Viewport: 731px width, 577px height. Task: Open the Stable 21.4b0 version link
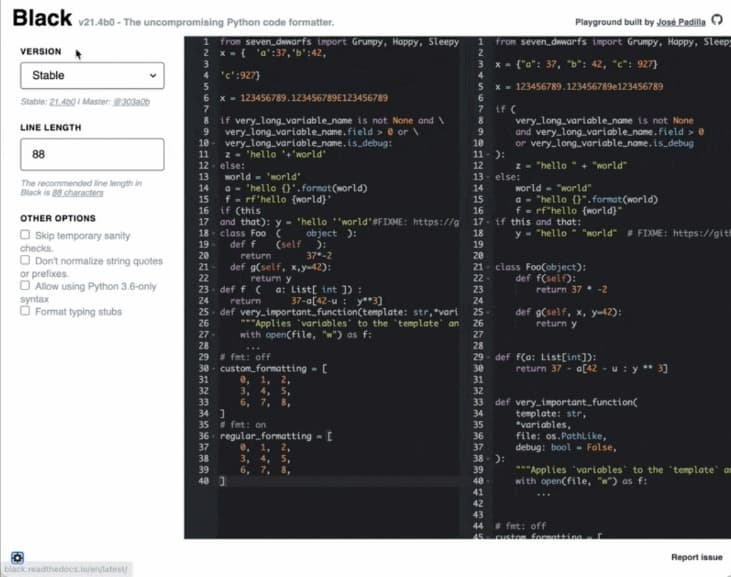click(62, 102)
